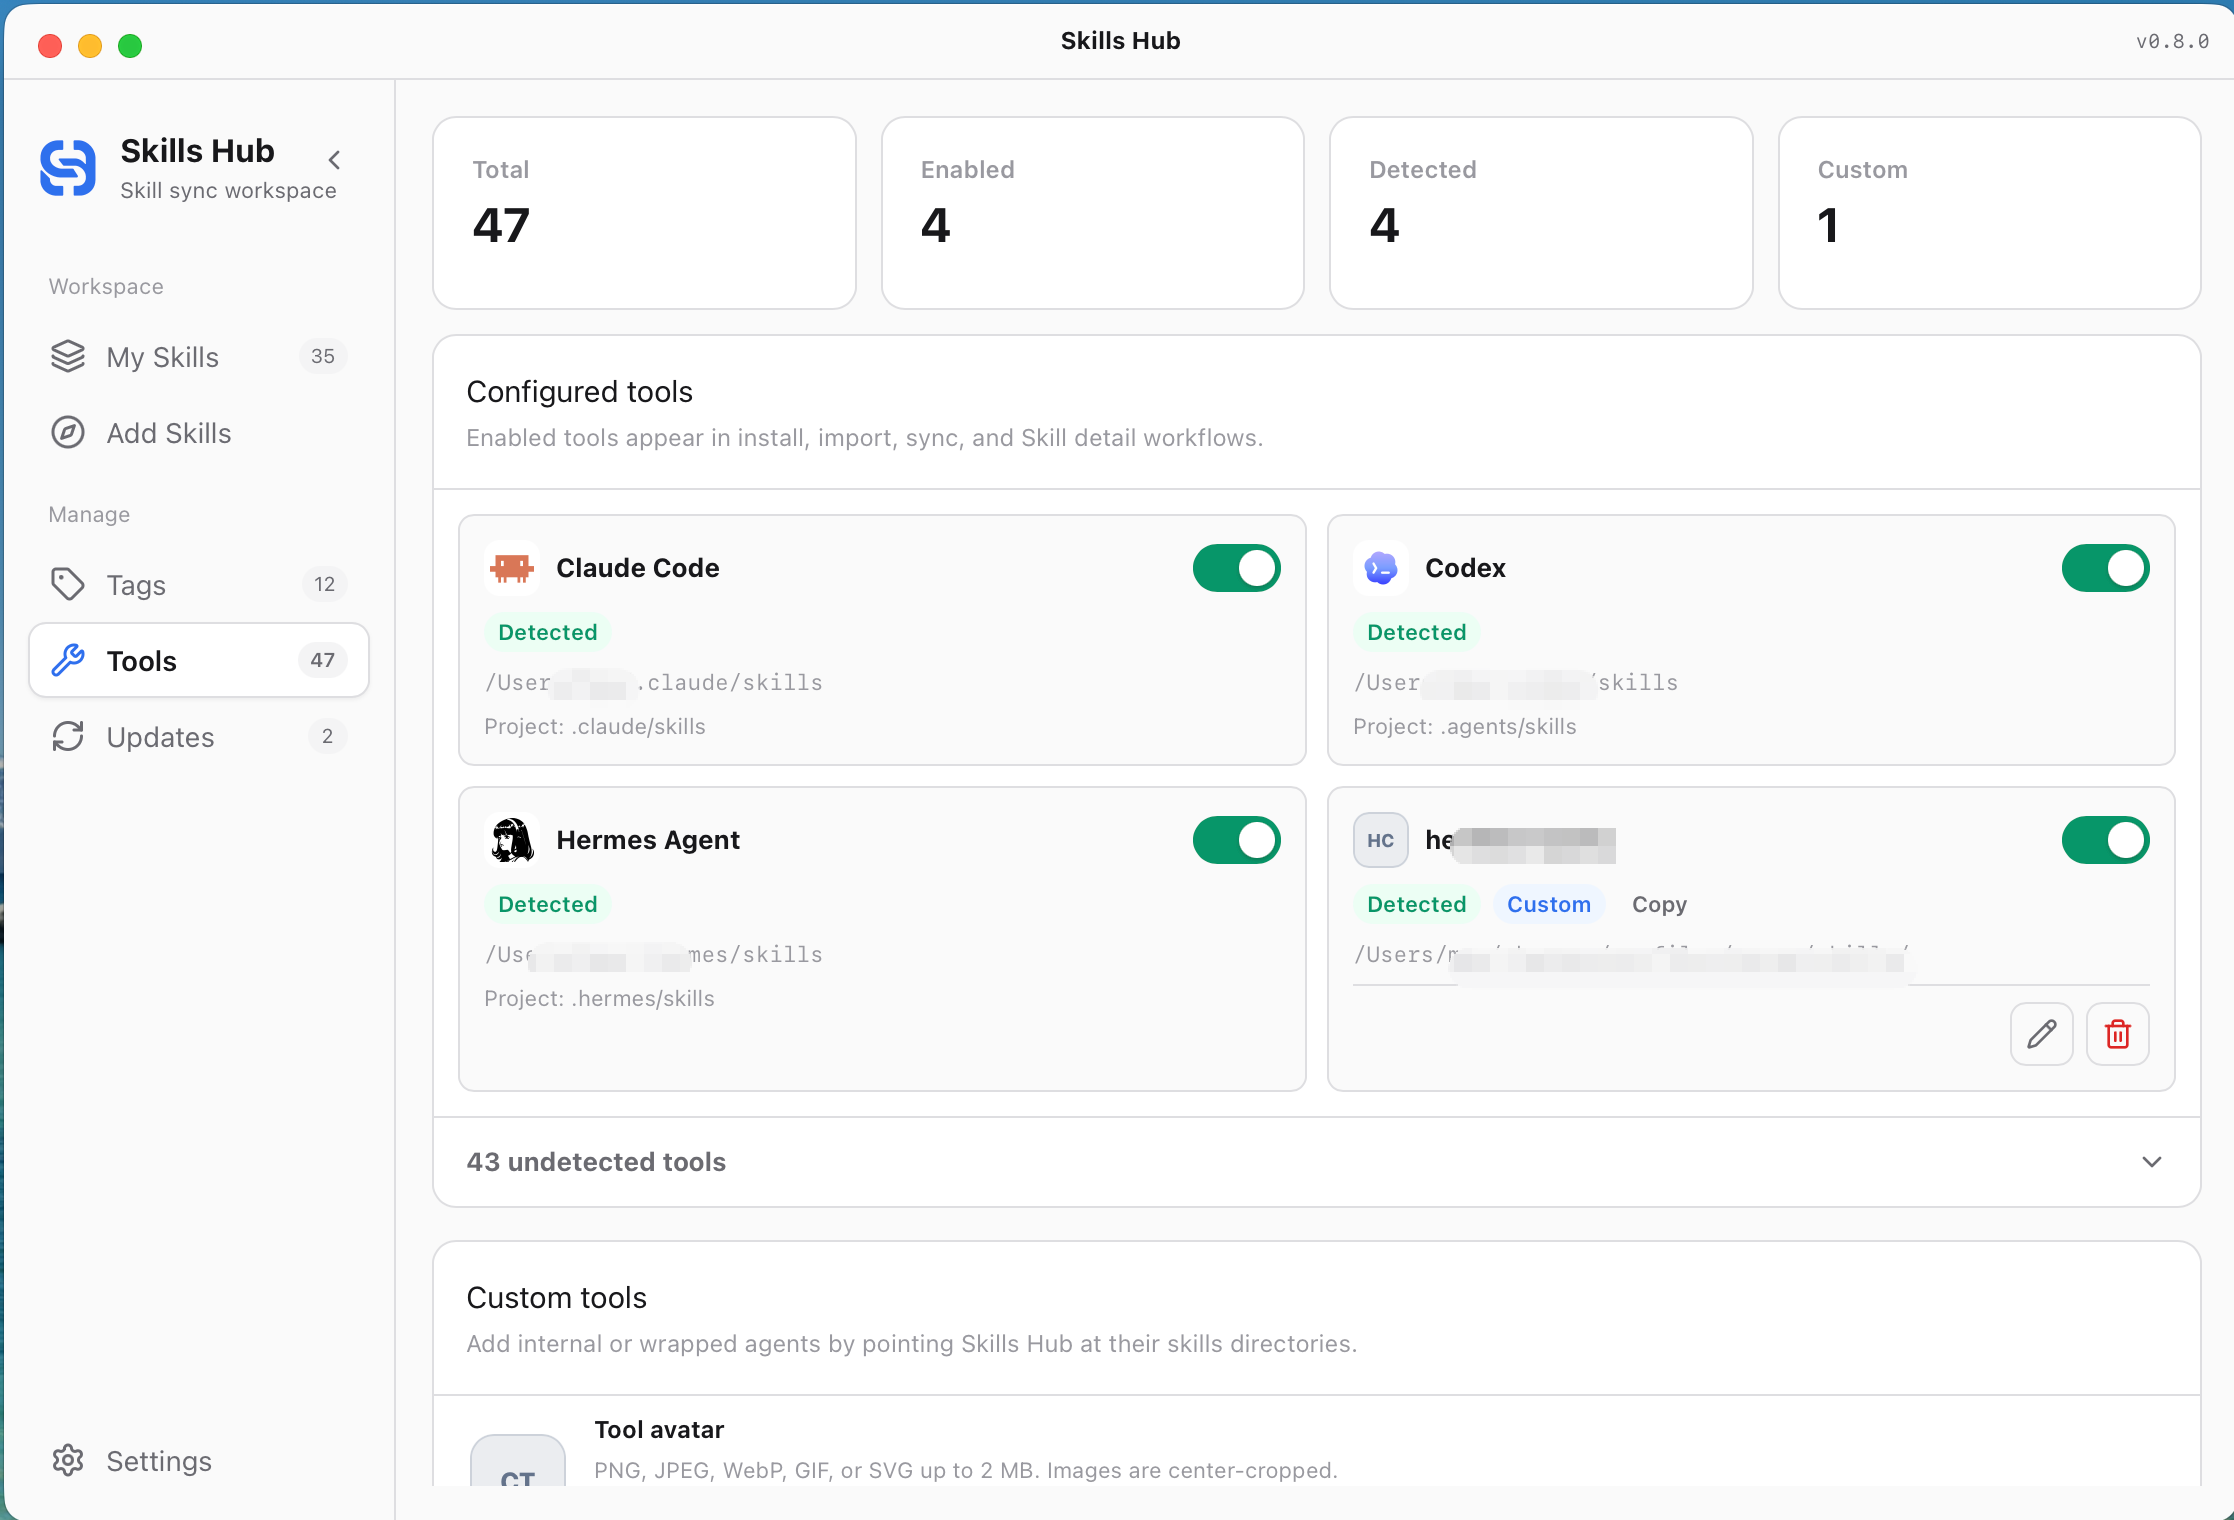2234x1520 pixels.
Task: Disable the Hermes Agent tool toggle
Action: point(1236,840)
